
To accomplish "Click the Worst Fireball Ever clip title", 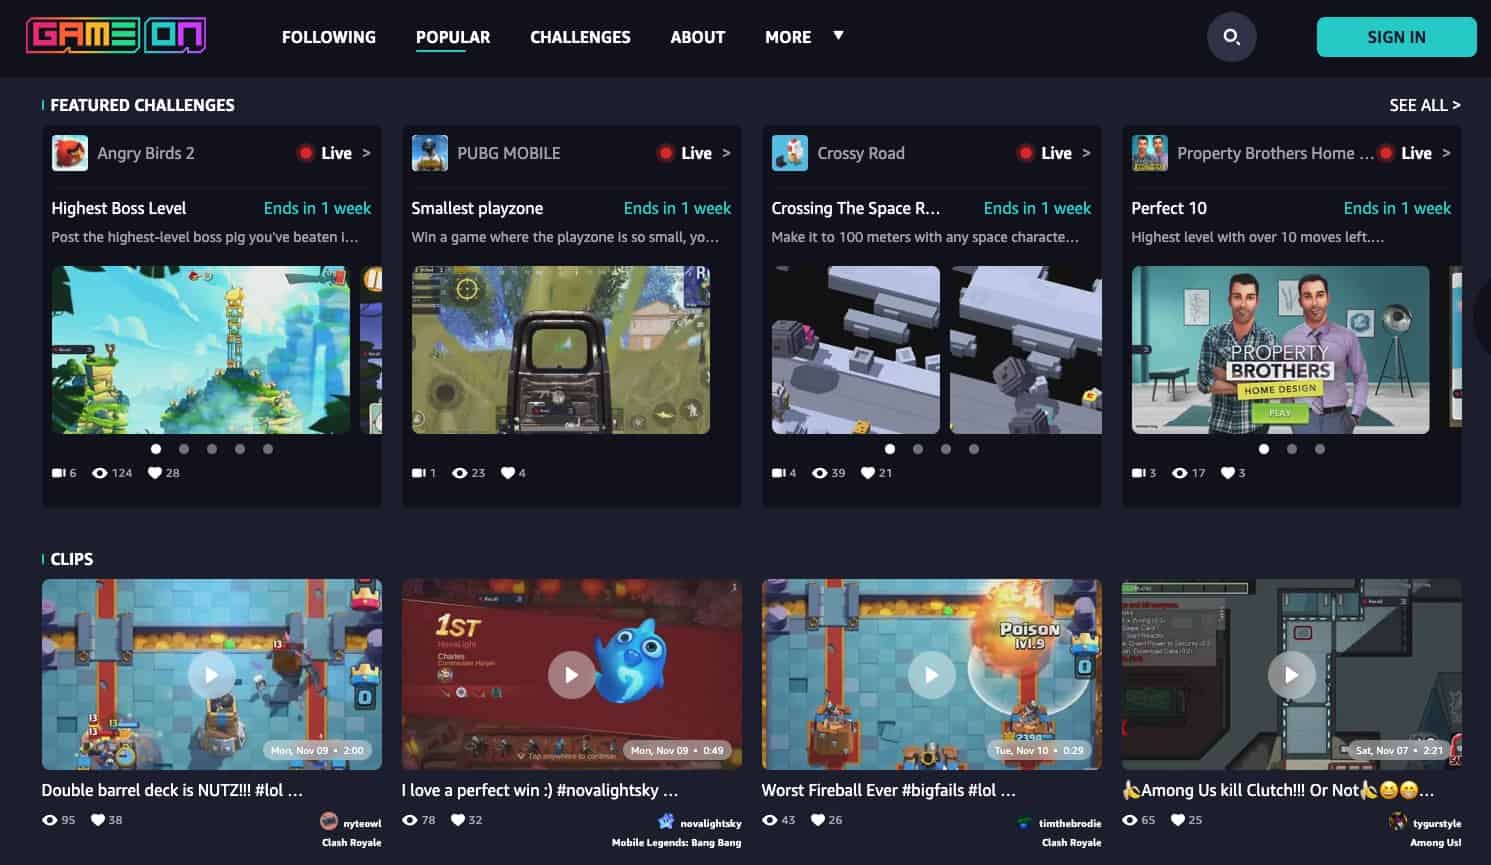I will [x=888, y=790].
